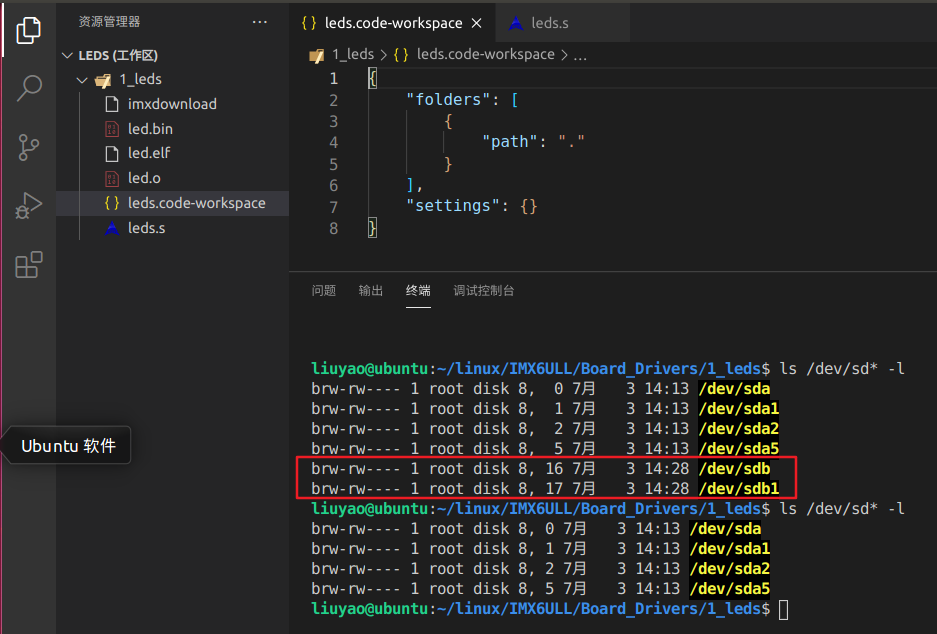Open the Source Control view icon

tap(28, 147)
